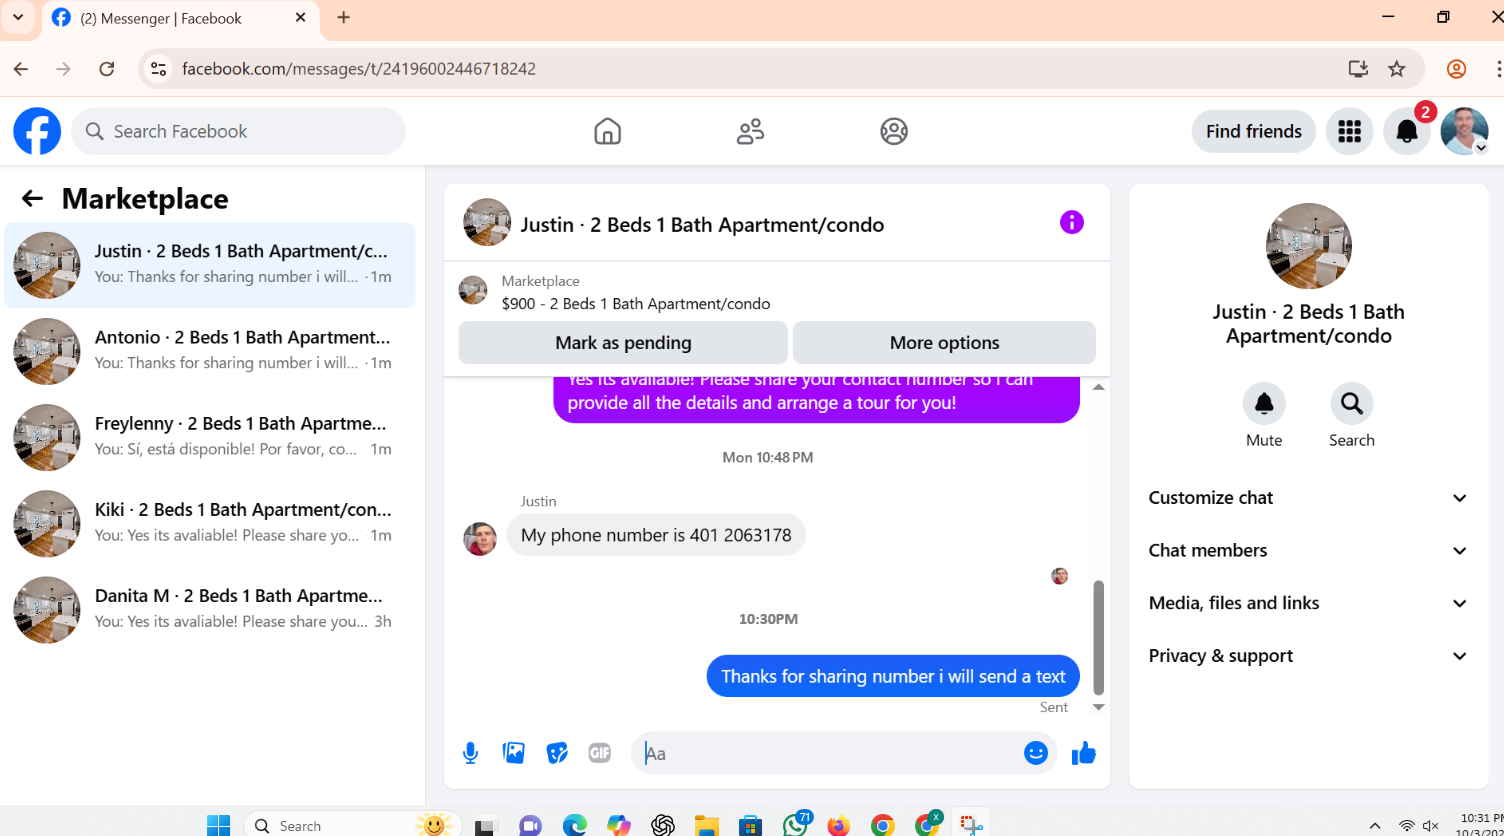View site information in address bar
The width and height of the screenshot is (1504, 836).
(x=158, y=69)
